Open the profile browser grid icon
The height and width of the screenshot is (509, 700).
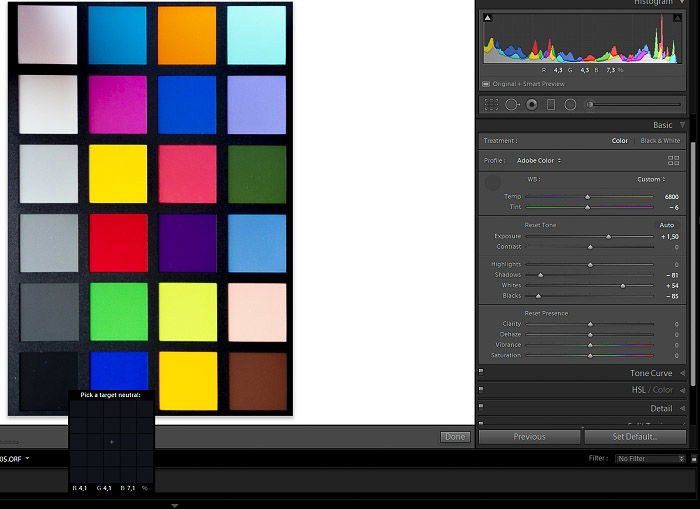pos(673,160)
